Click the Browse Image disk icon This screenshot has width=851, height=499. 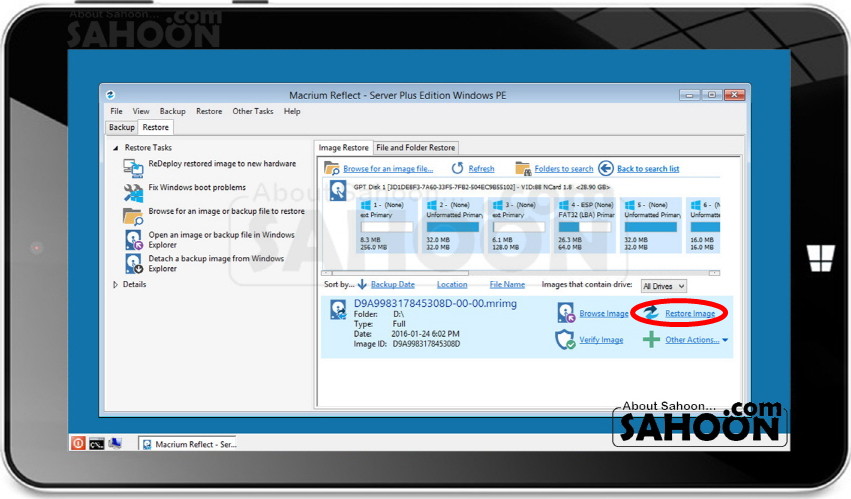click(566, 313)
